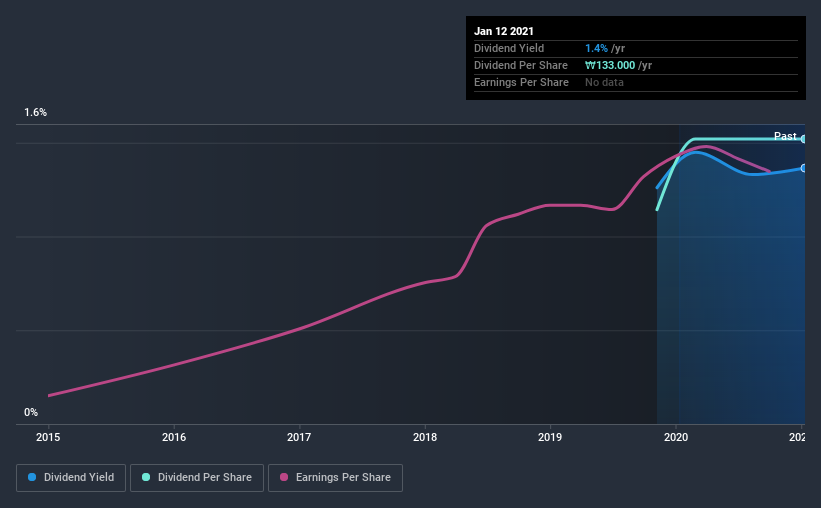Click the 2015 x-axis label
Viewport: 821px width, 508px height.
[x=49, y=437]
